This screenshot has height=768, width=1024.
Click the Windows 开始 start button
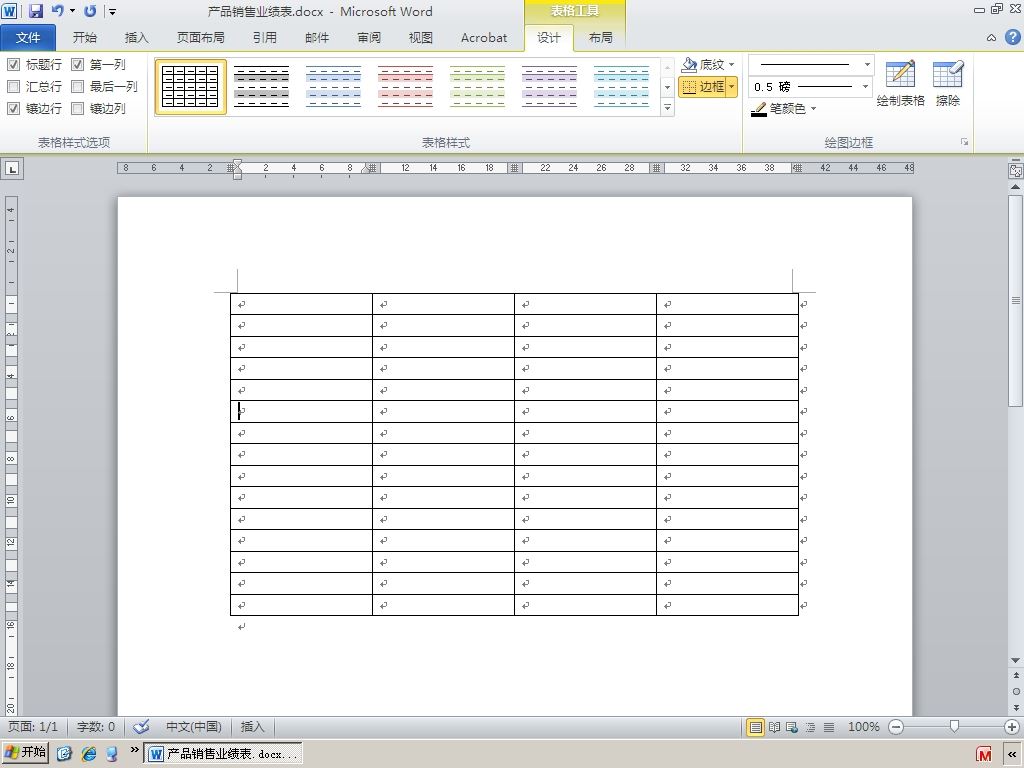click(x=26, y=753)
